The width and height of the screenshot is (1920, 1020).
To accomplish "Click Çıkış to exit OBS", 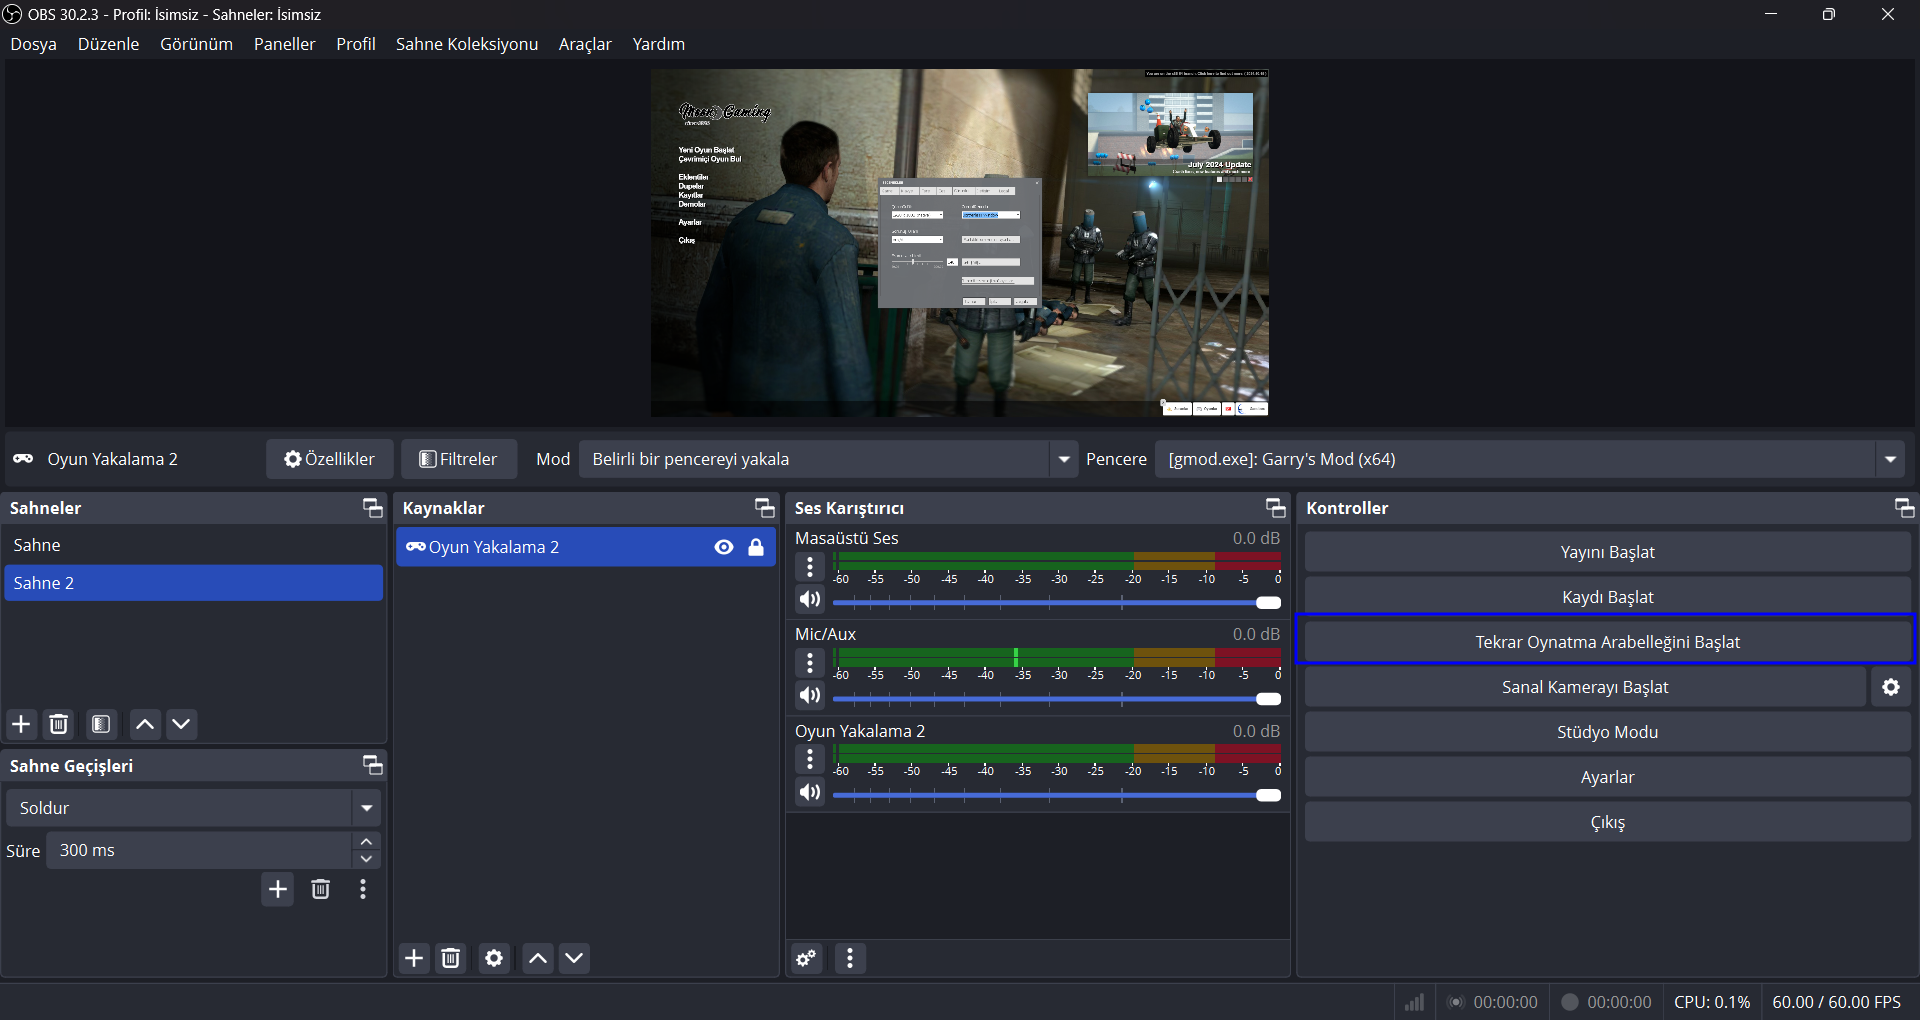I will coord(1607,822).
